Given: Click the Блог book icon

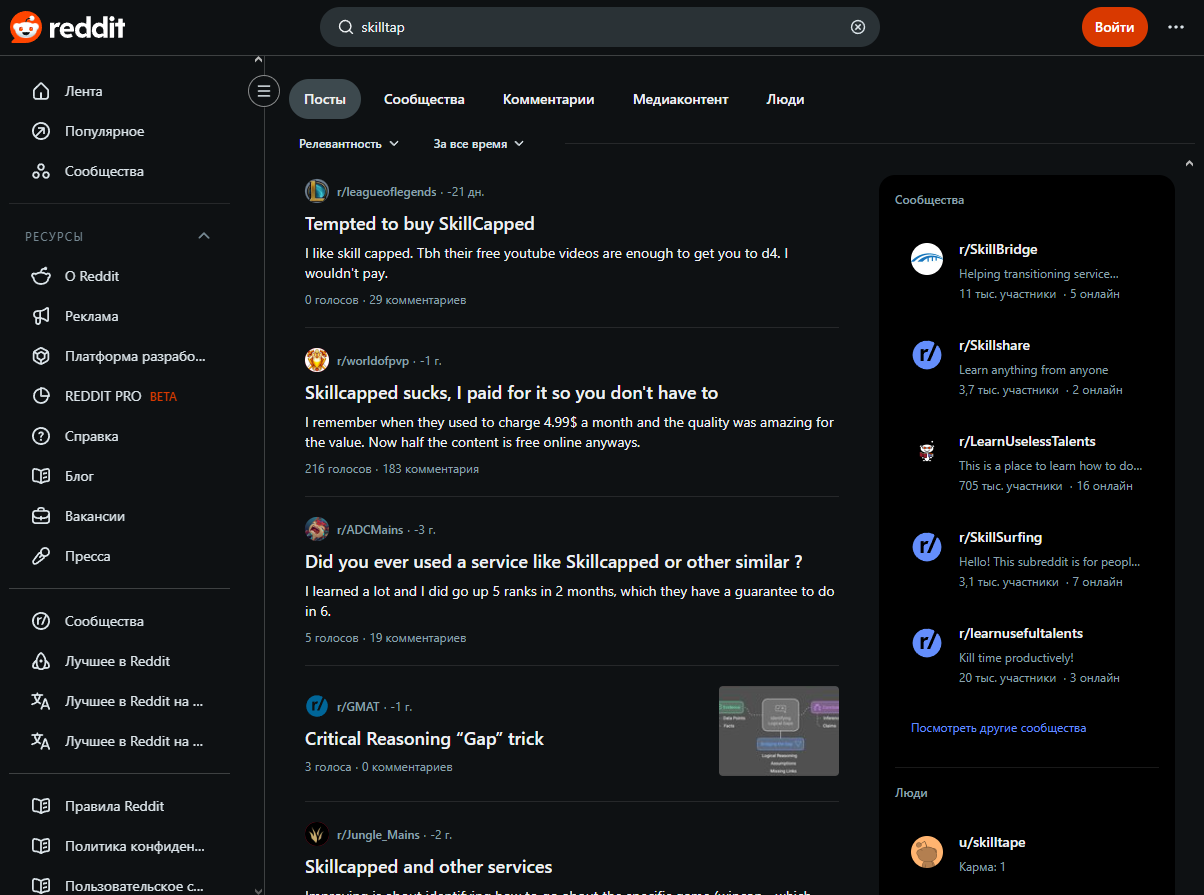Looking at the screenshot, I should (41, 476).
